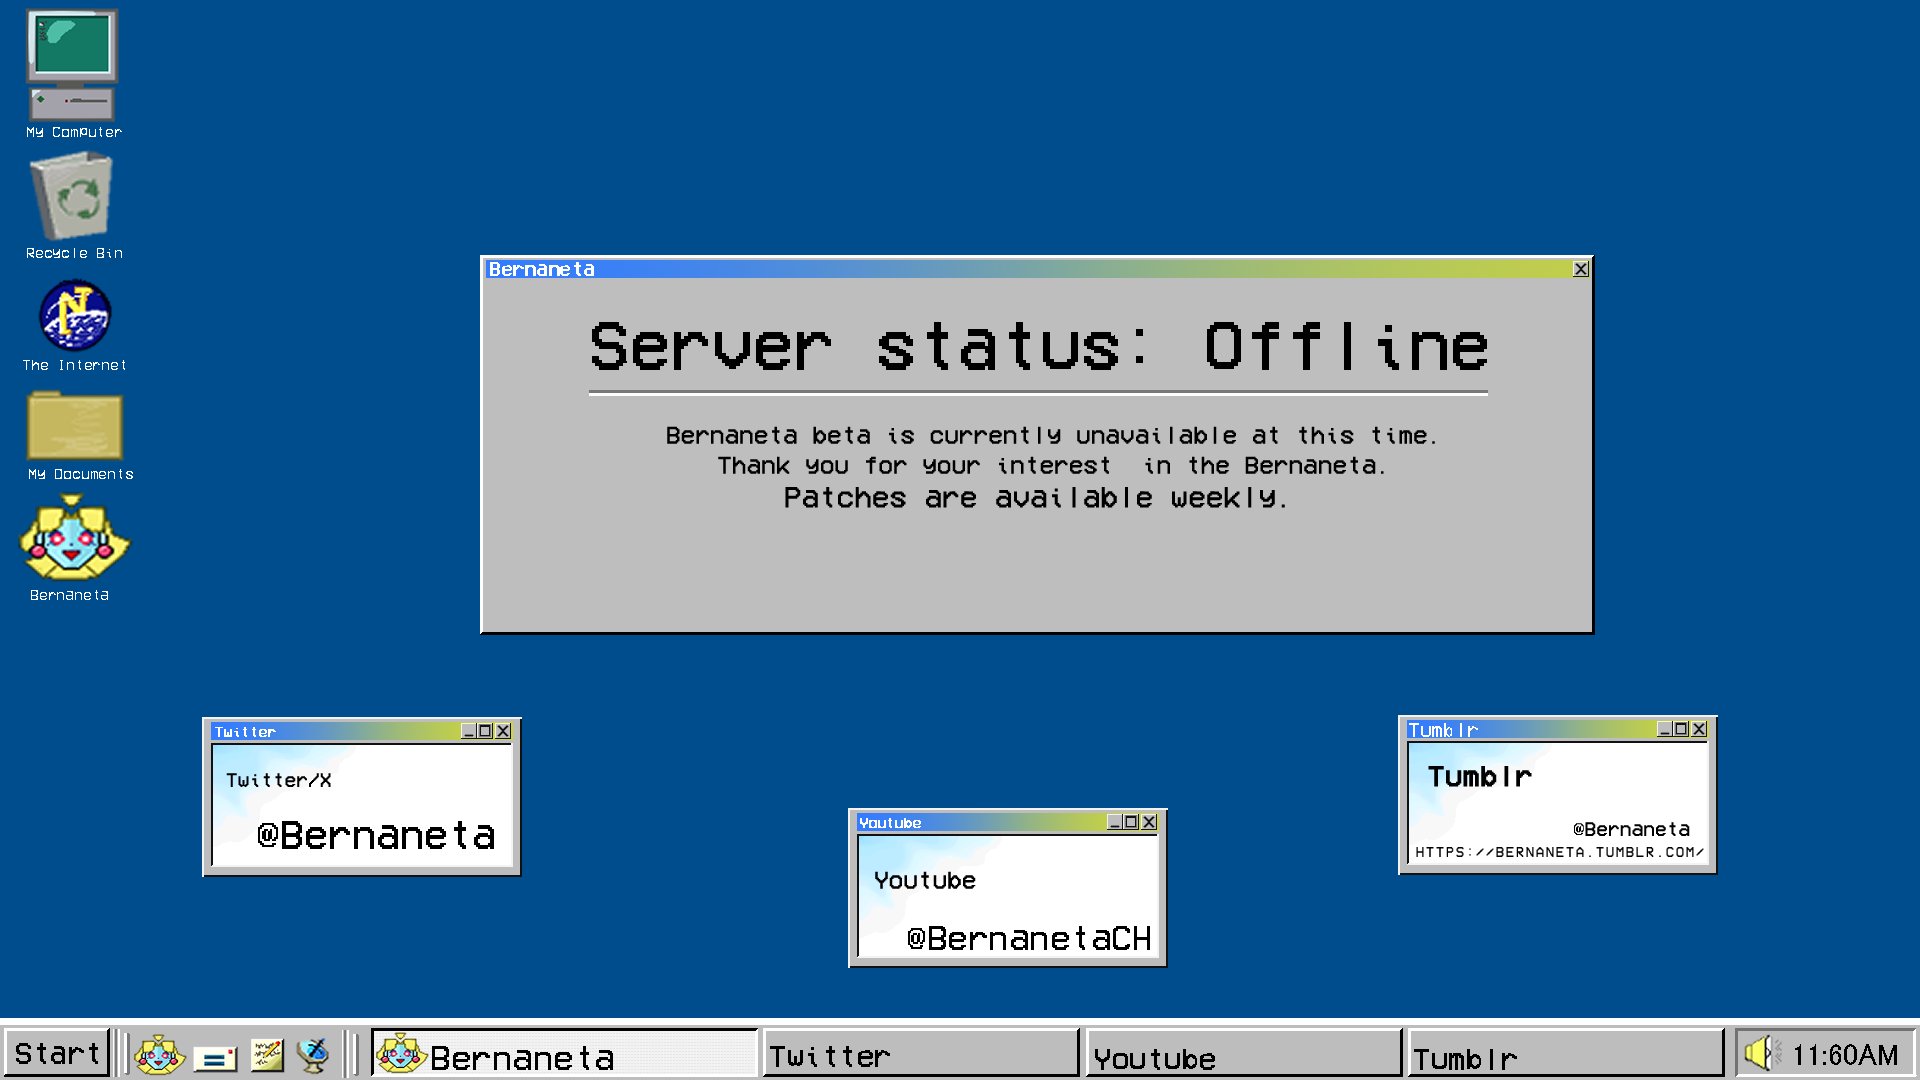Screen dimensions: 1920x1080
Task: Maximize the Twitter window
Action: [x=485, y=731]
